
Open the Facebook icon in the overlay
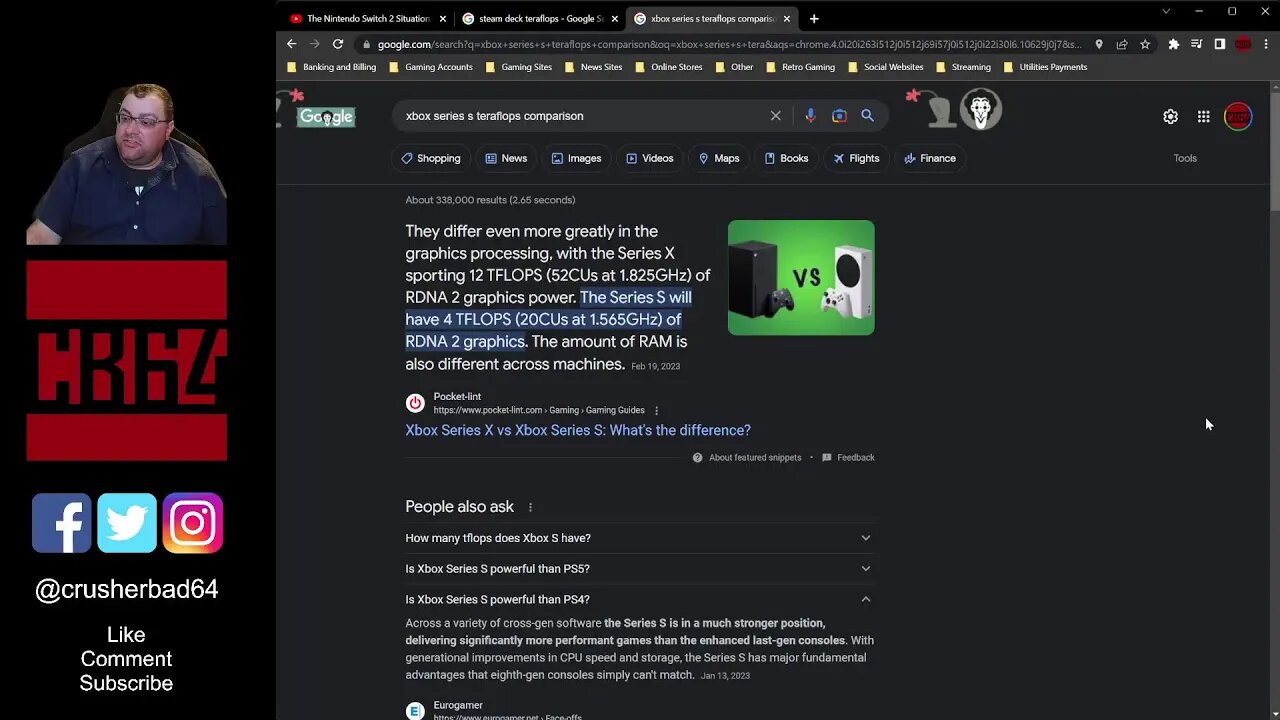click(61, 523)
